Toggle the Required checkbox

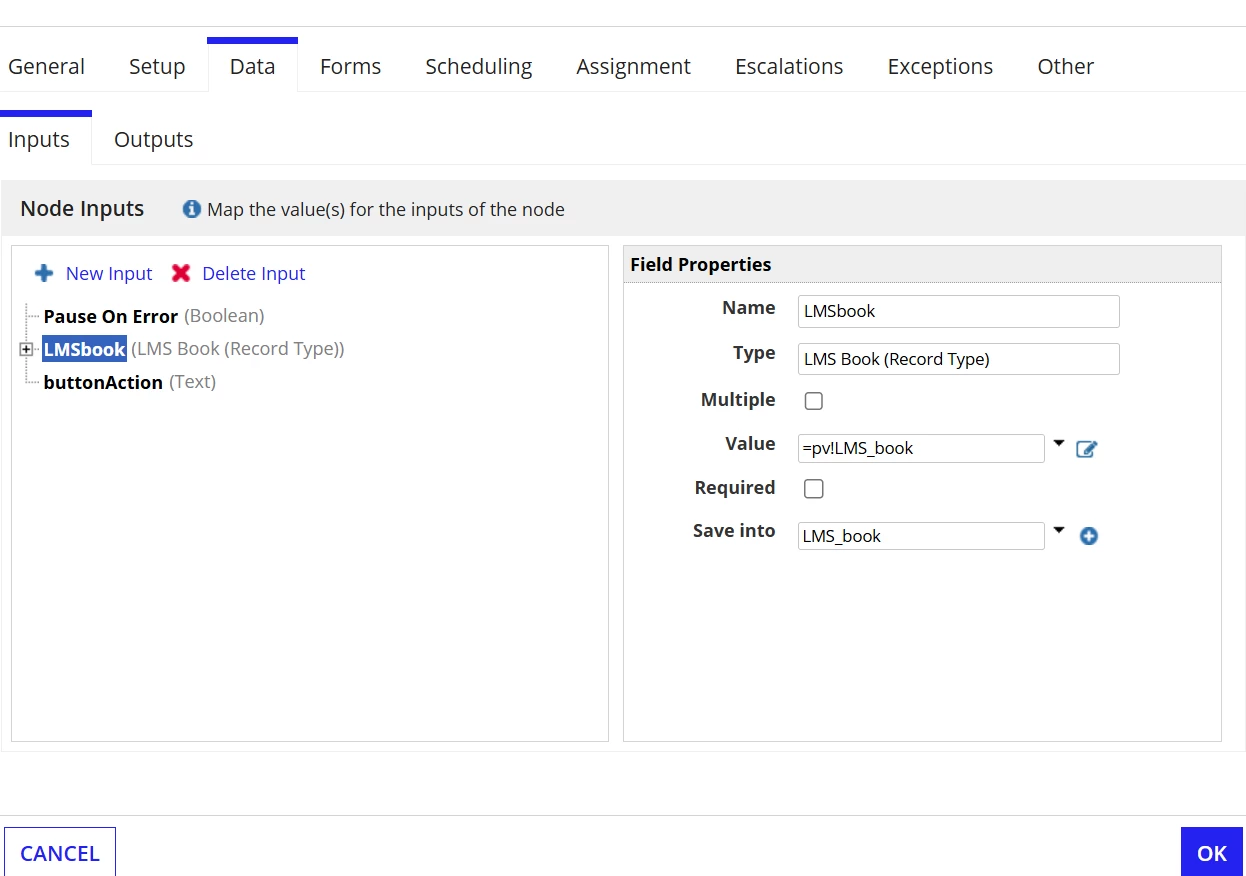click(814, 489)
